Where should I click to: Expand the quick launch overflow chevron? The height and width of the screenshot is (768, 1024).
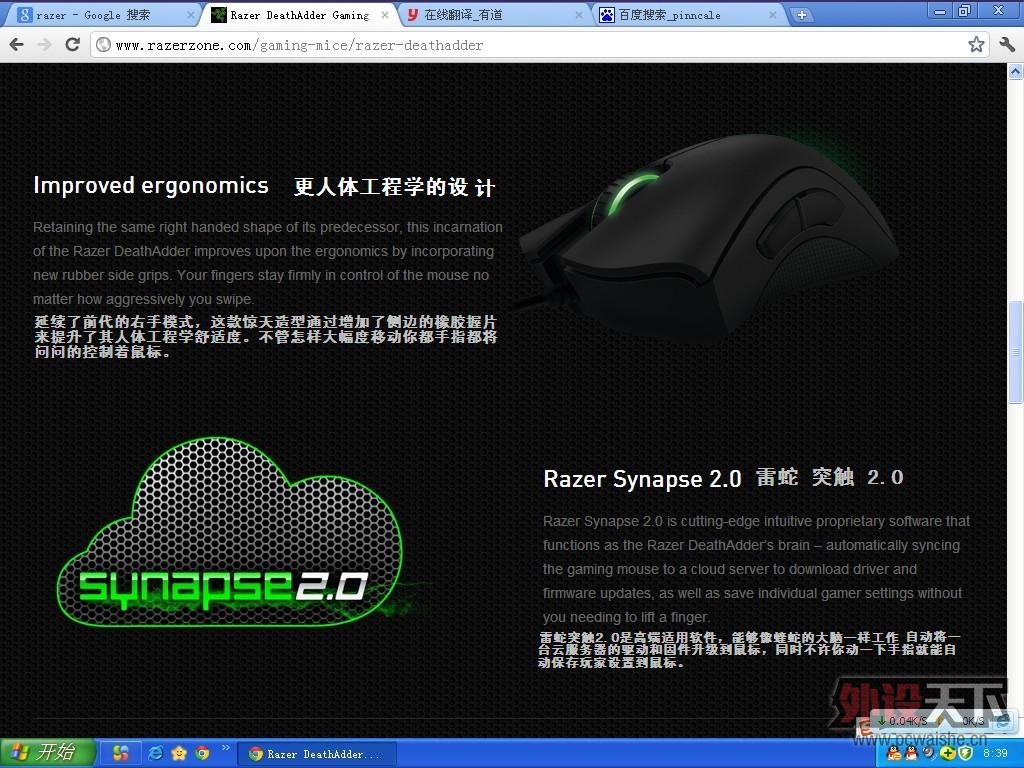[226, 748]
